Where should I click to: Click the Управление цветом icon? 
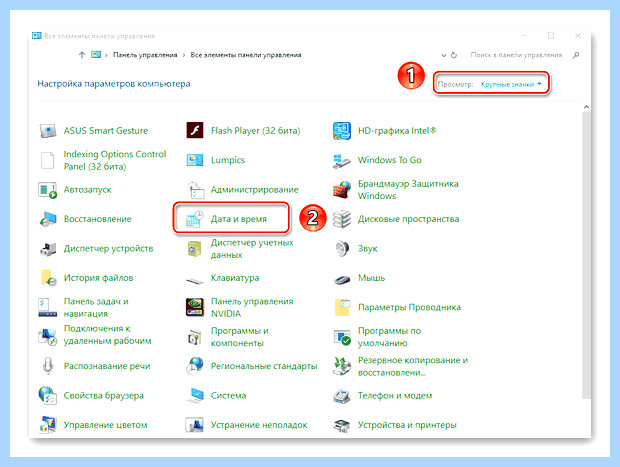click(48, 425)
